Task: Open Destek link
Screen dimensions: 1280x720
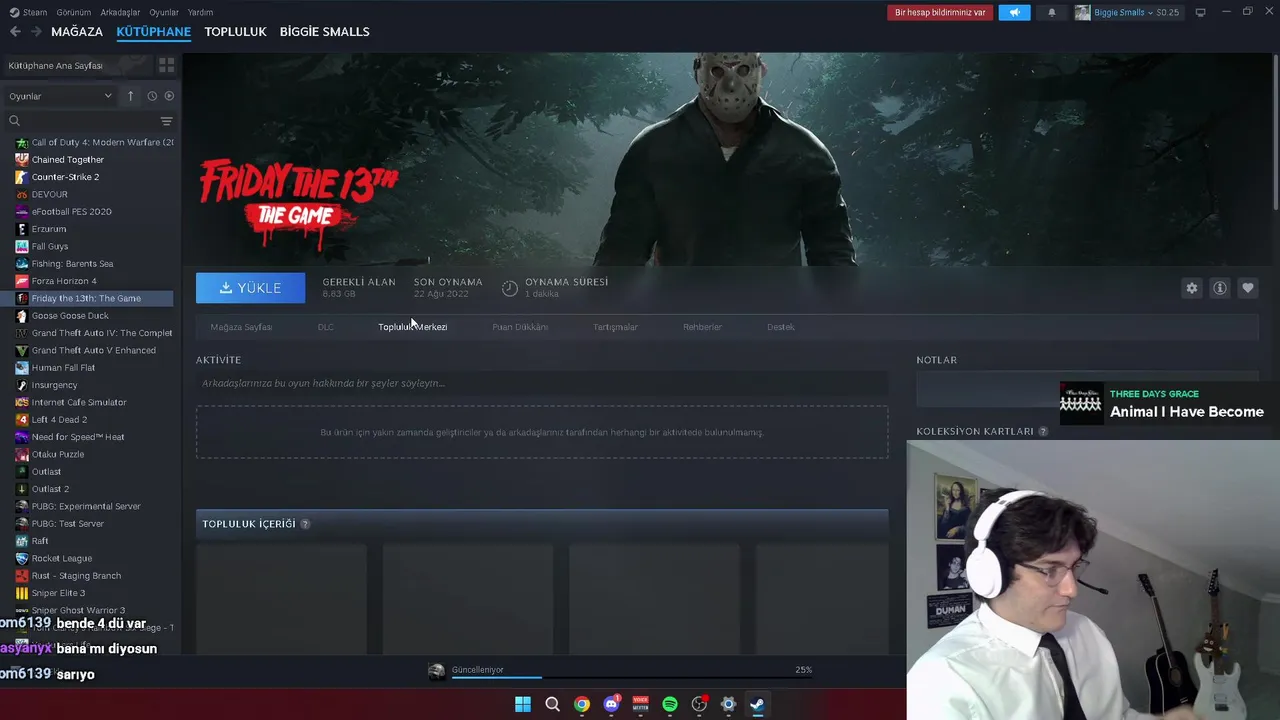Action: 781,327
